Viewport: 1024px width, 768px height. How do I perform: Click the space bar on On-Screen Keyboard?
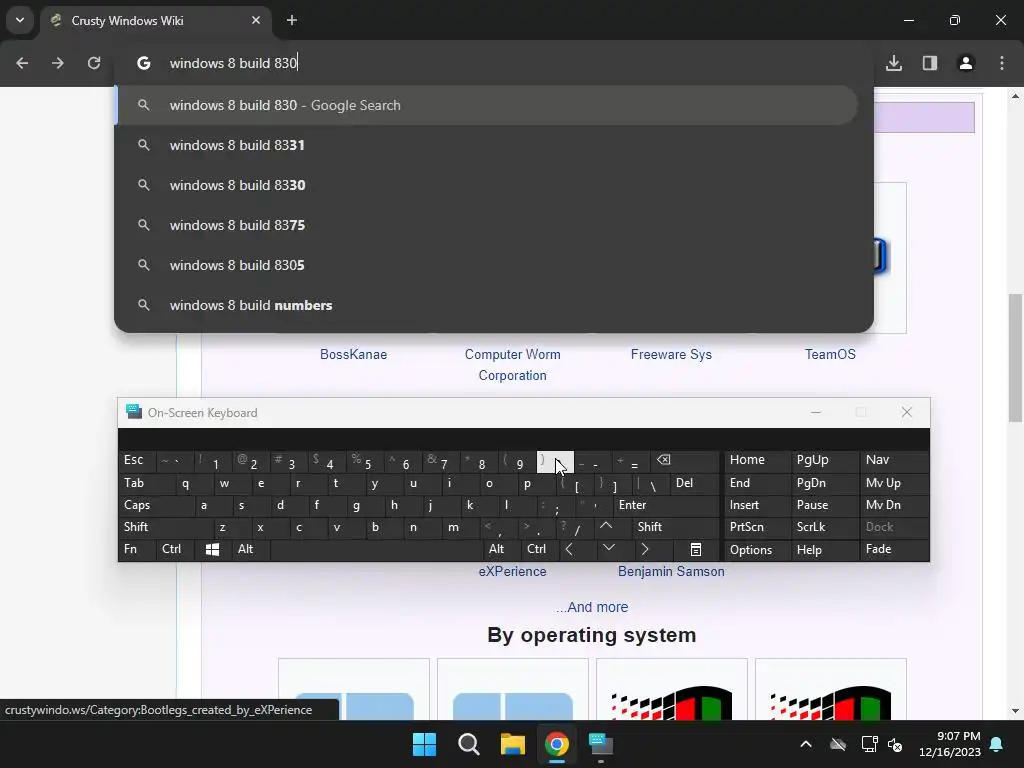pyautogui.click(x=376, y=549)
